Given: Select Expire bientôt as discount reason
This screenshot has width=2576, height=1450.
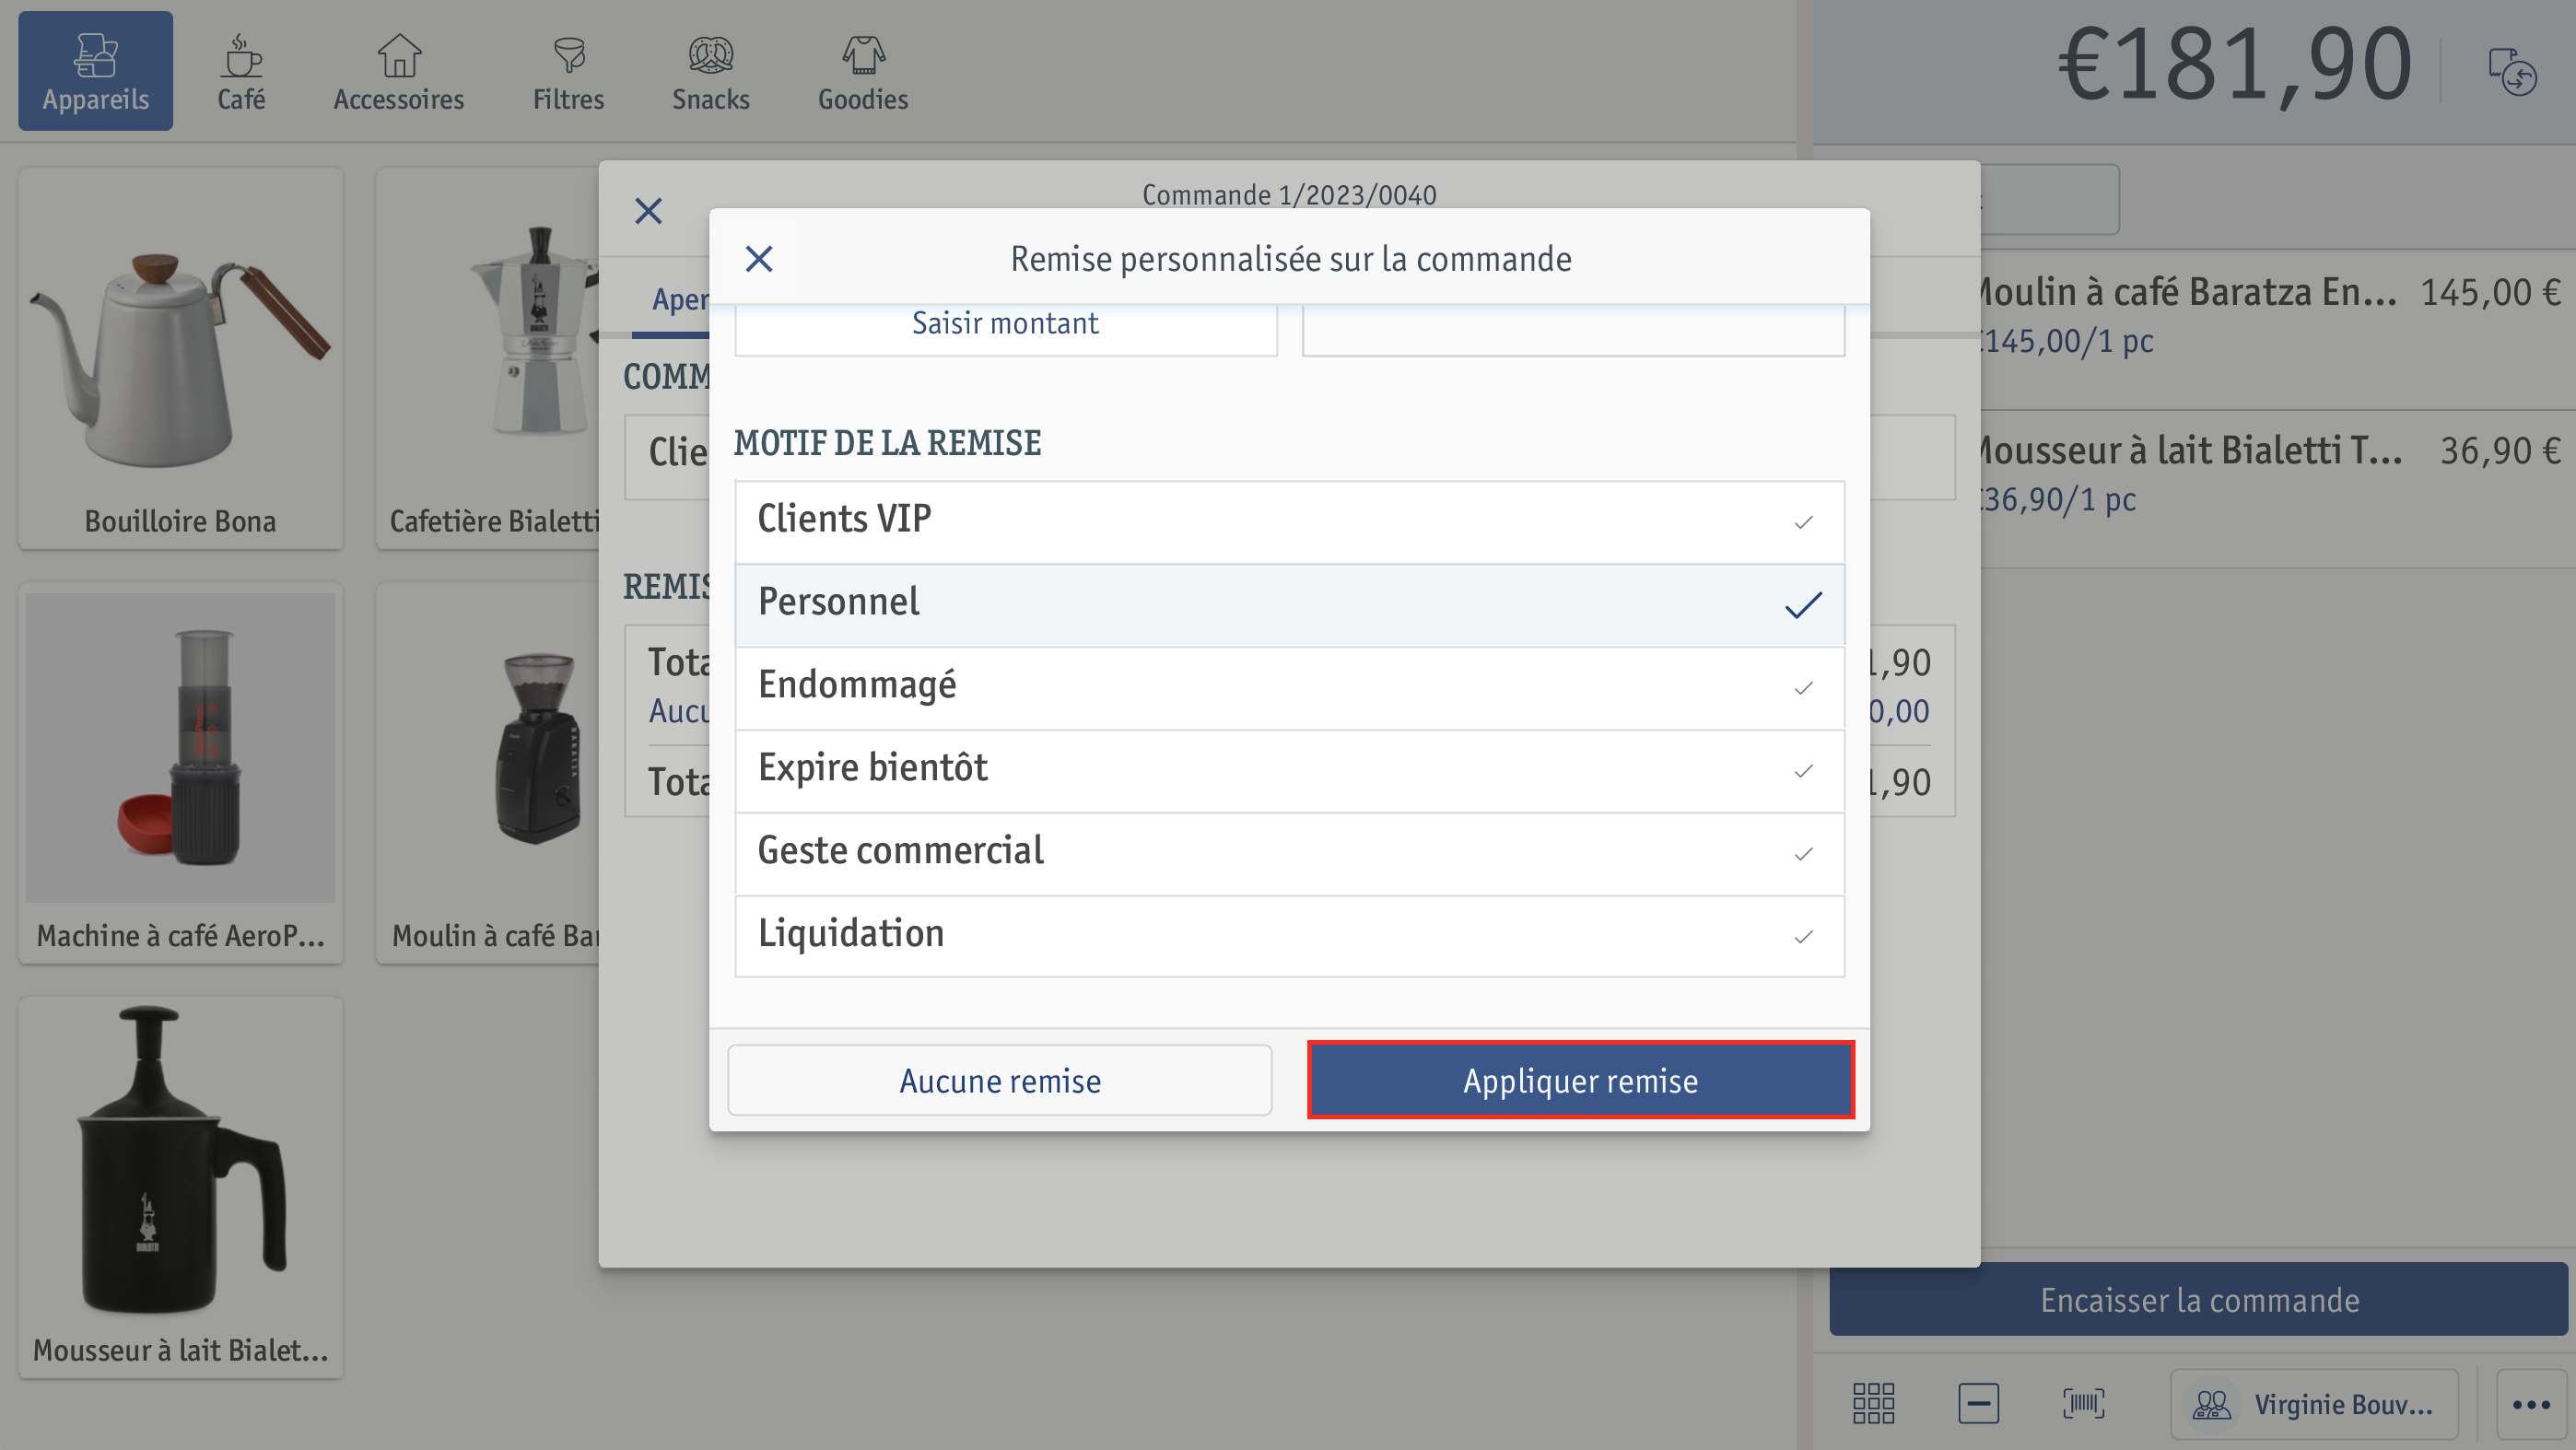Looking at the screenshot, I should [x=1289, y=770].
